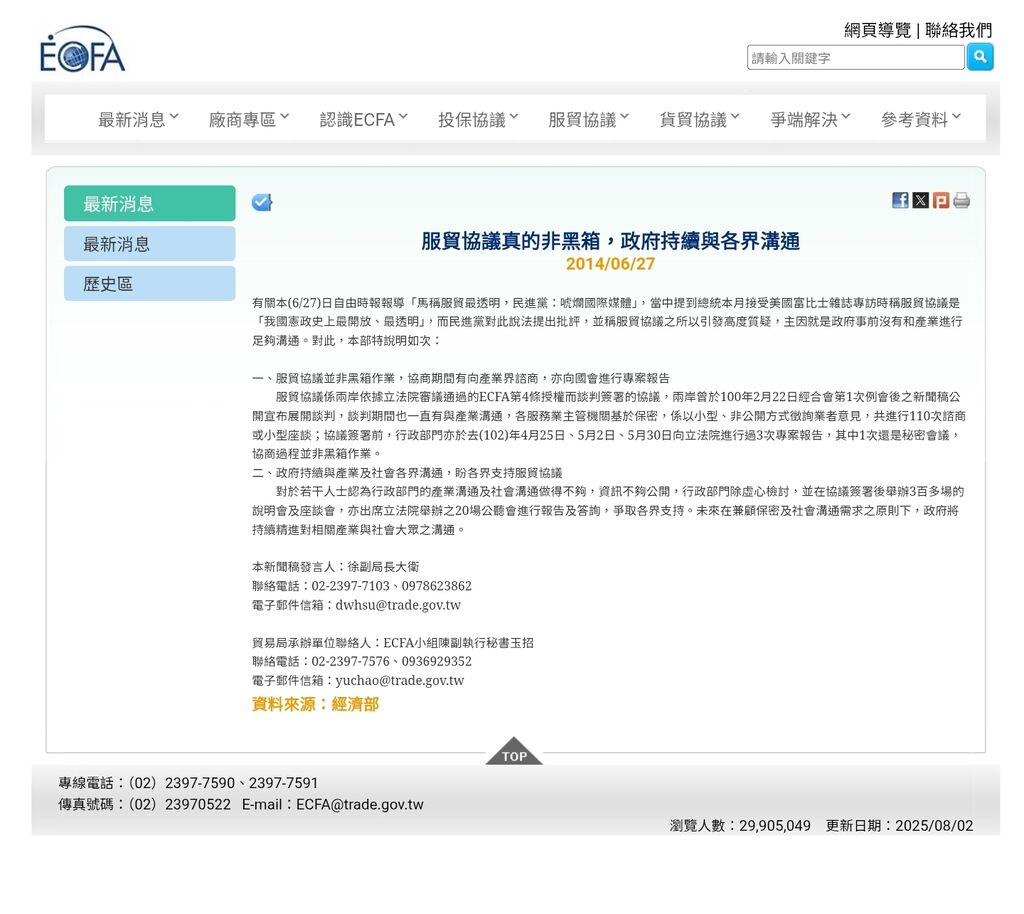The image size is (1024, 914).
Task: Share the article on Facebook
Action: [x=900, y=200]
